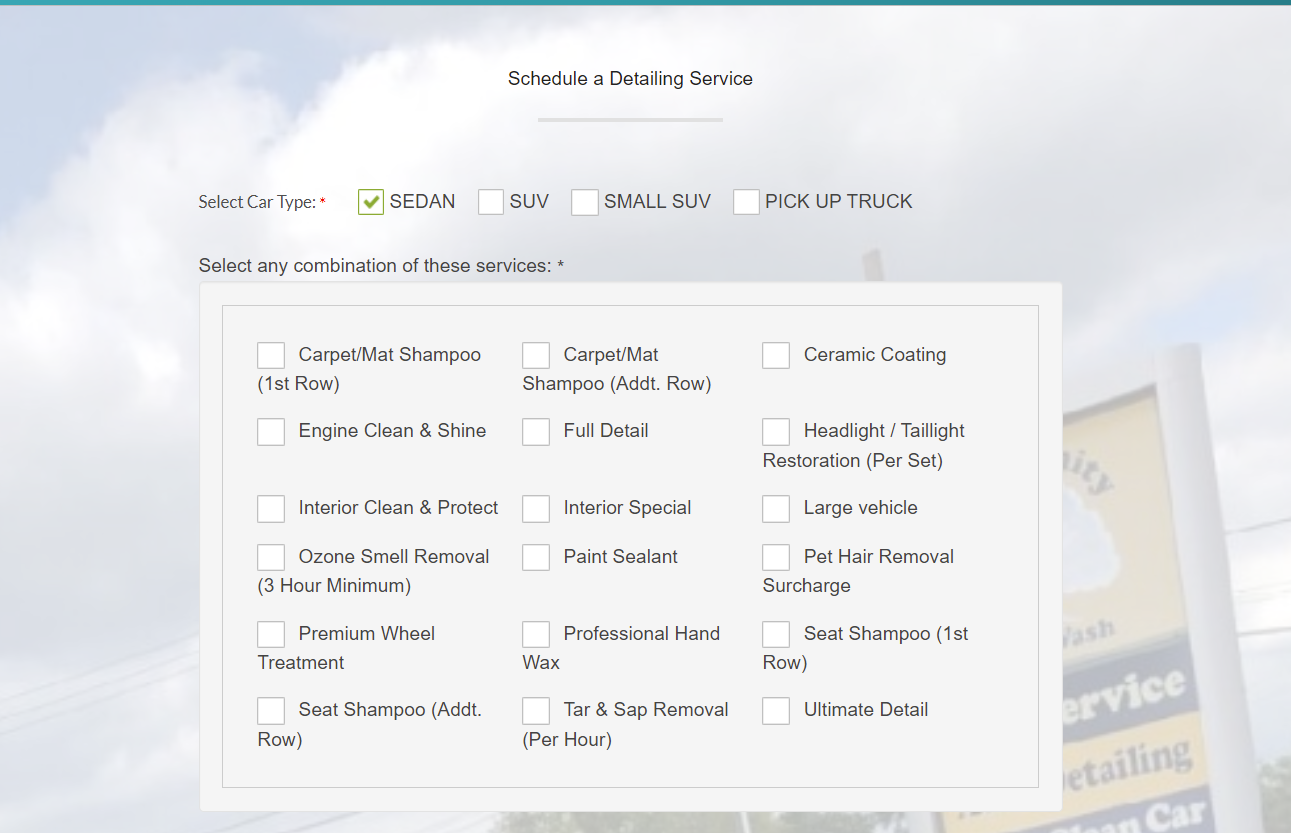Screen dimensions: 1291x833
Task: Select Engine Clean & Shine
Action: [271, 431]
